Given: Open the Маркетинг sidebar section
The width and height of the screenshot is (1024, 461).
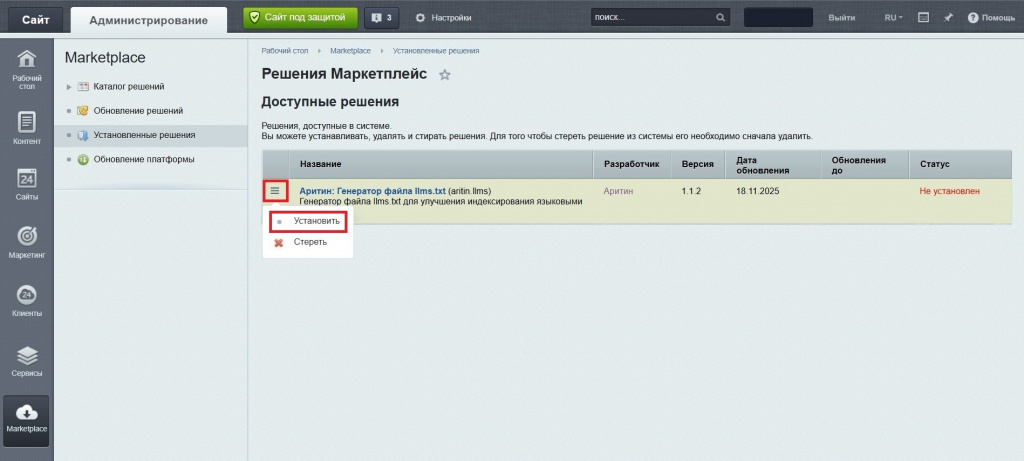Looking at the screenshot, I should tap(27, 243).
